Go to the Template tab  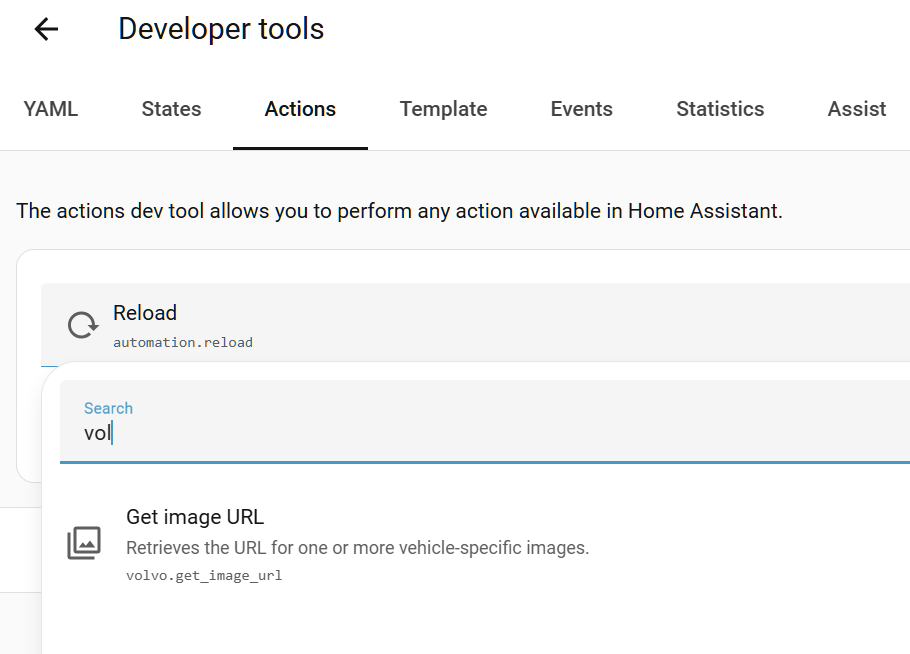point(443,109)
